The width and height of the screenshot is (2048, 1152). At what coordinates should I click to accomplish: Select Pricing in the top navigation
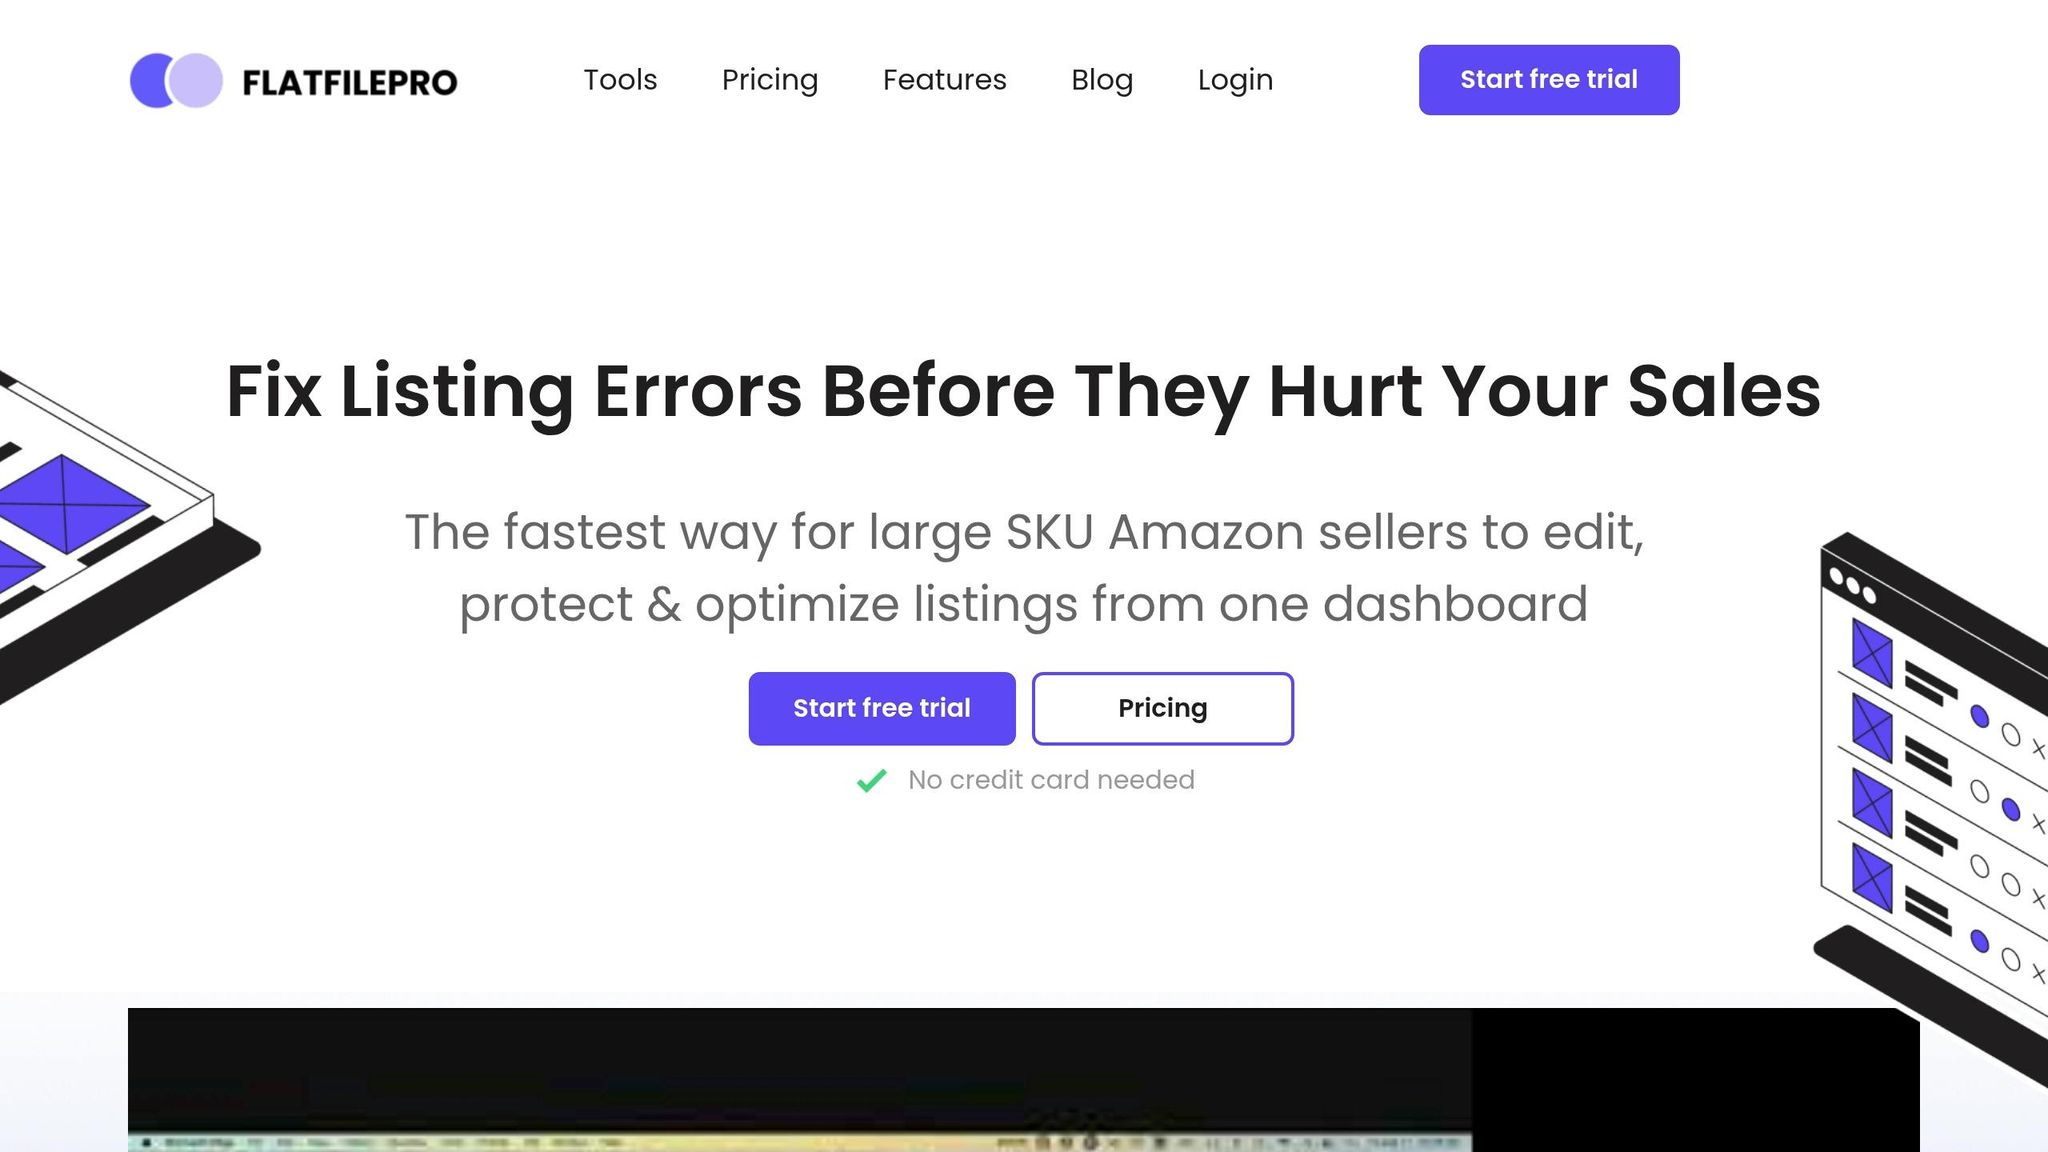[769, 80]
